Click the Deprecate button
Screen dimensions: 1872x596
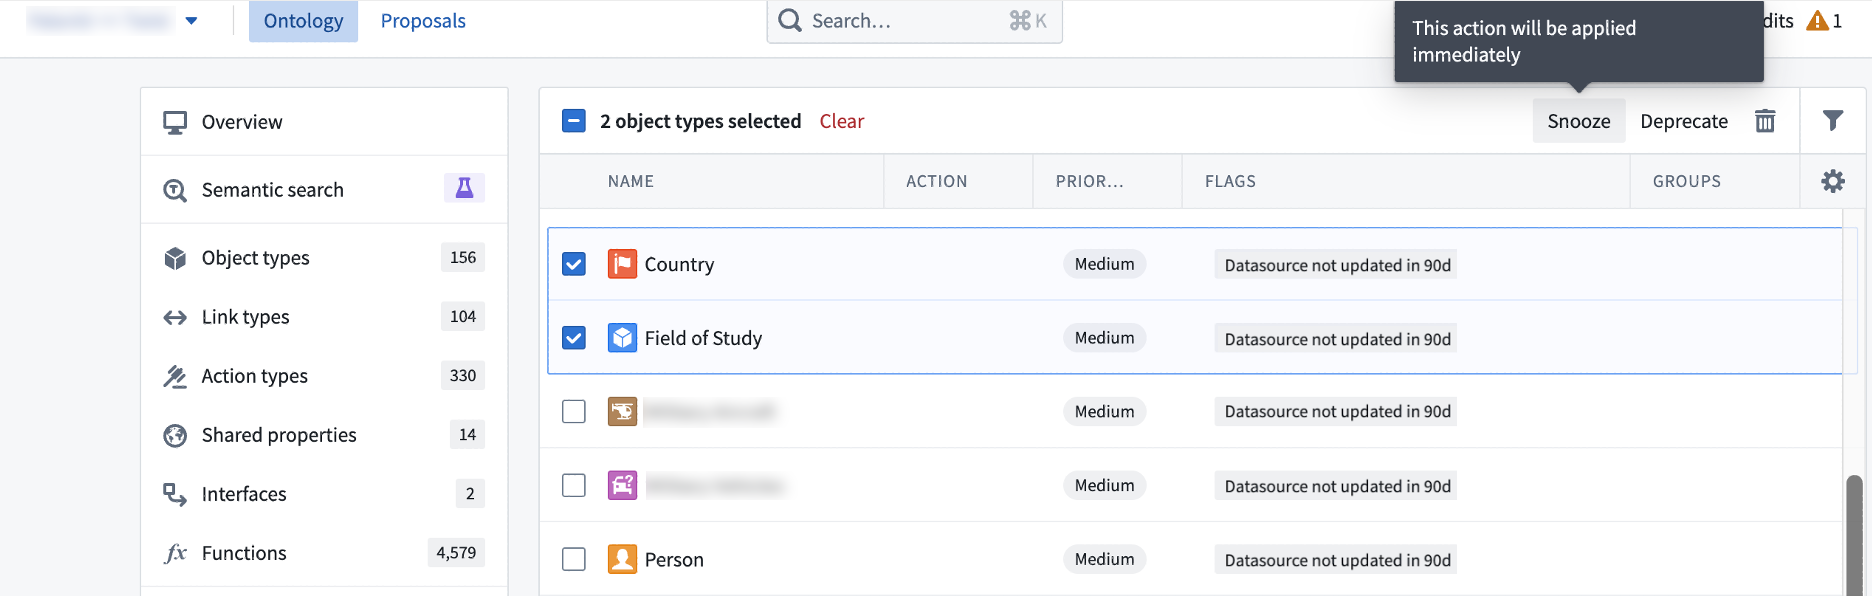tap(1684, 121)
